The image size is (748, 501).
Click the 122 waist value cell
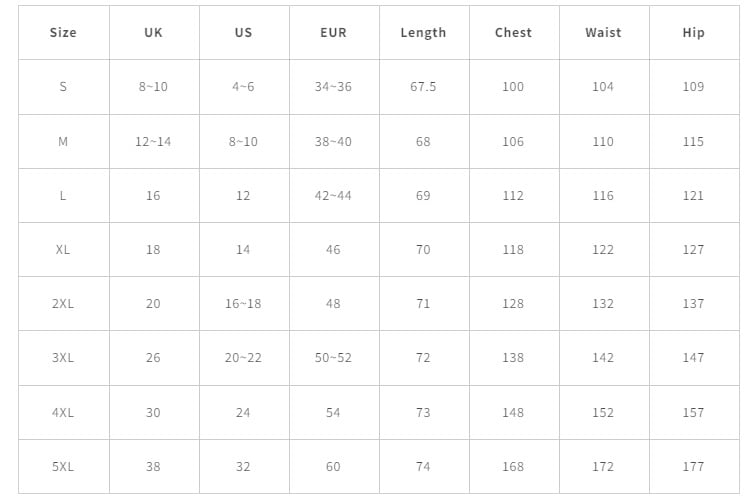coord(603,250)
